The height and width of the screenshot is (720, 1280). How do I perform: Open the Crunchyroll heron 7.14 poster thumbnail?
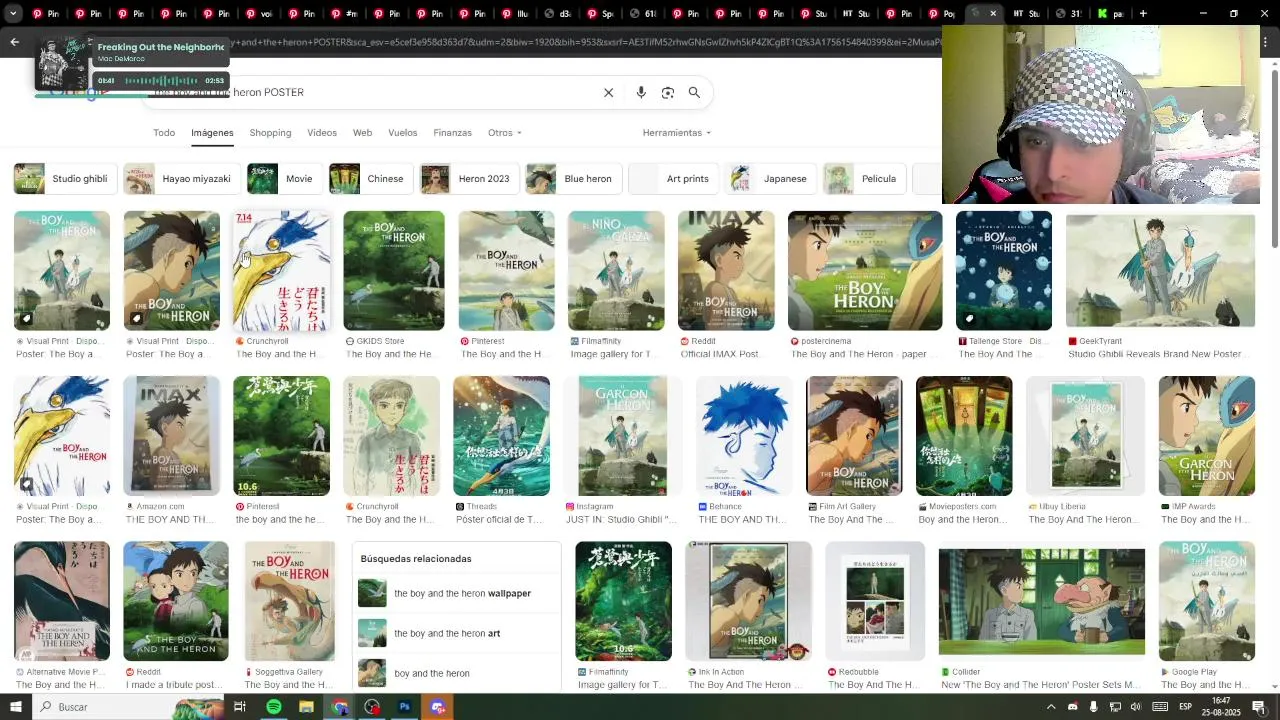pyautogui.click(x=281, y=270)
